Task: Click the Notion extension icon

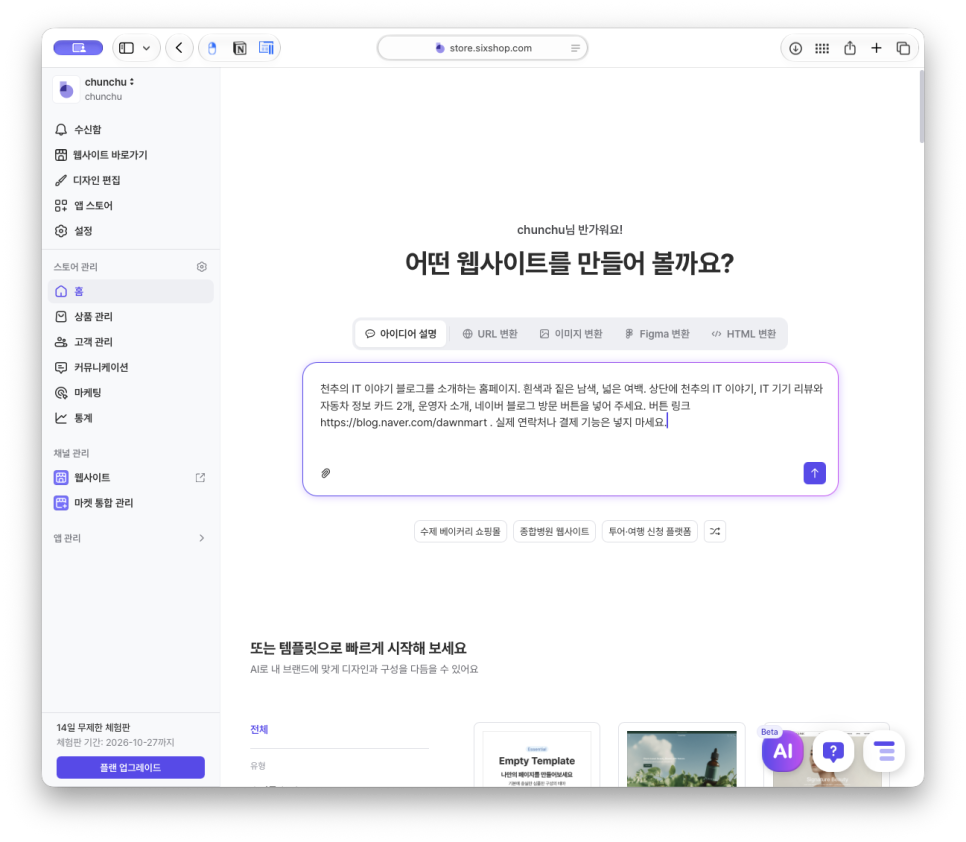Action: tap(240, 48)
